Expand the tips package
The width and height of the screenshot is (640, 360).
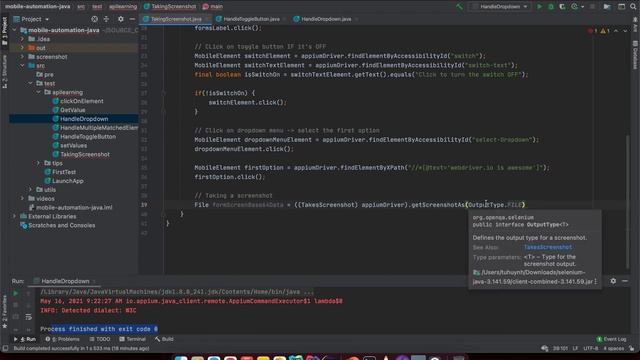pos(39,163)
